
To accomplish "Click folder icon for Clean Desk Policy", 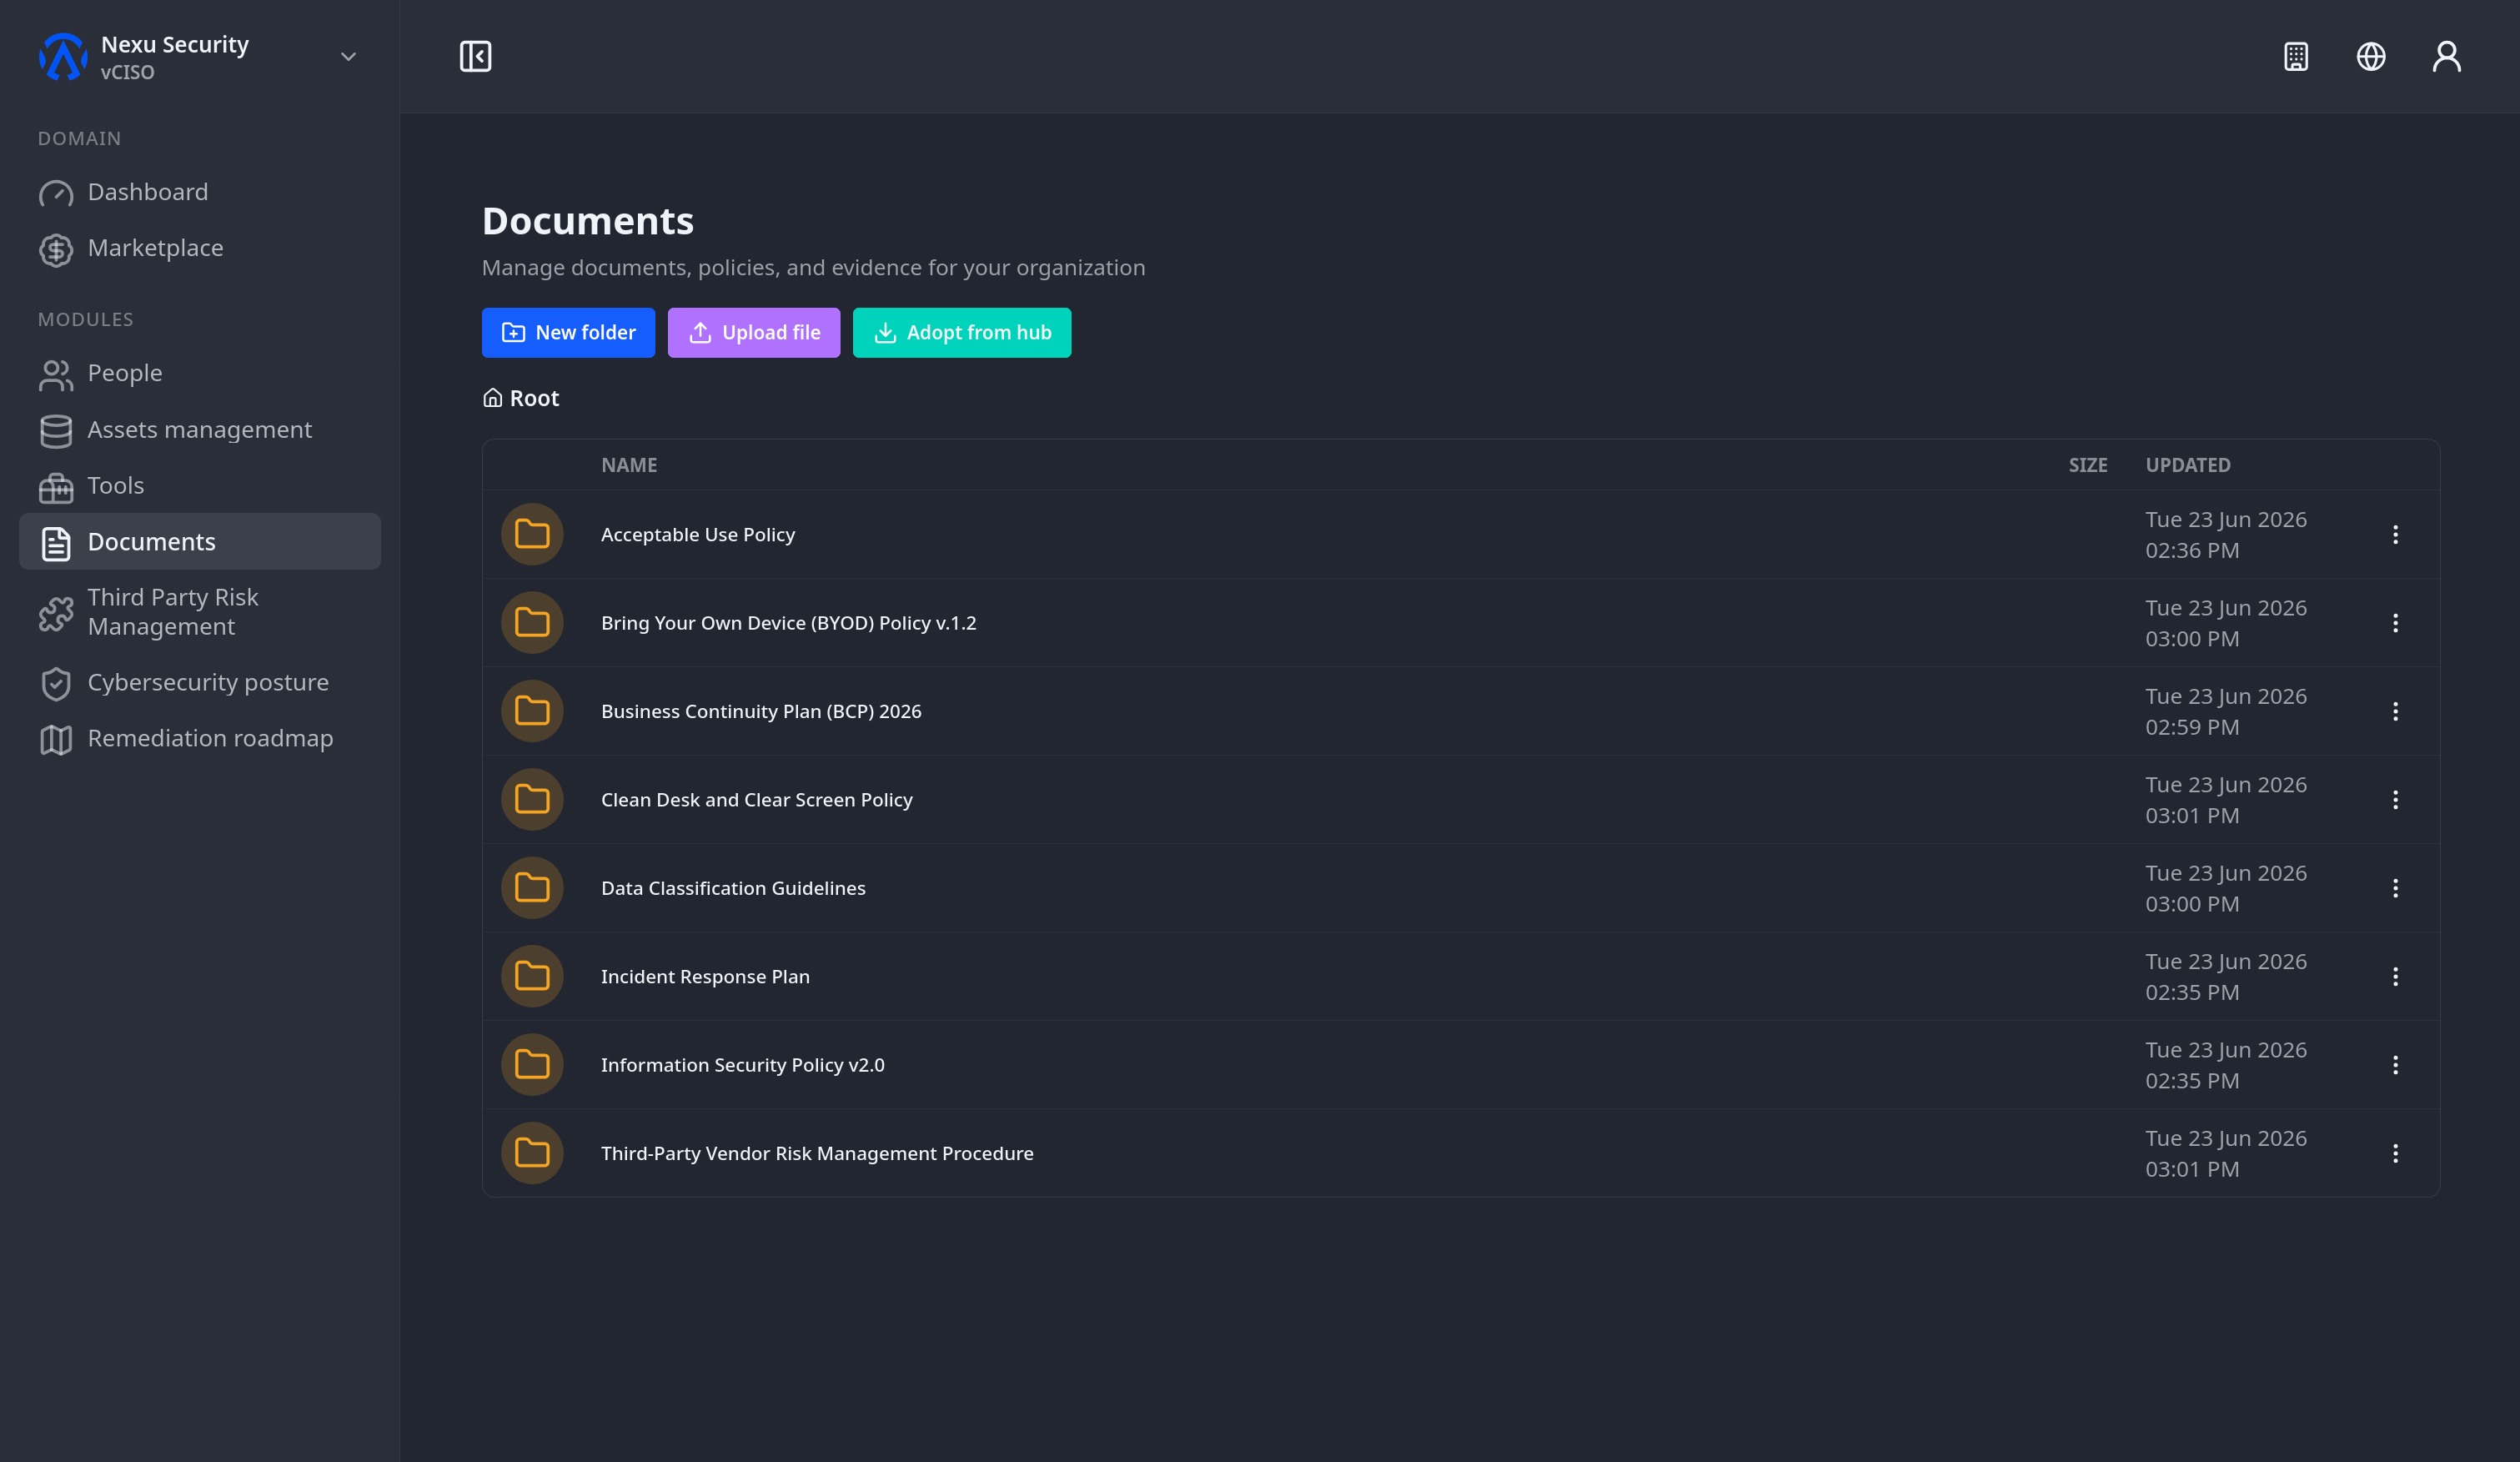I will (x=532, y=800).
